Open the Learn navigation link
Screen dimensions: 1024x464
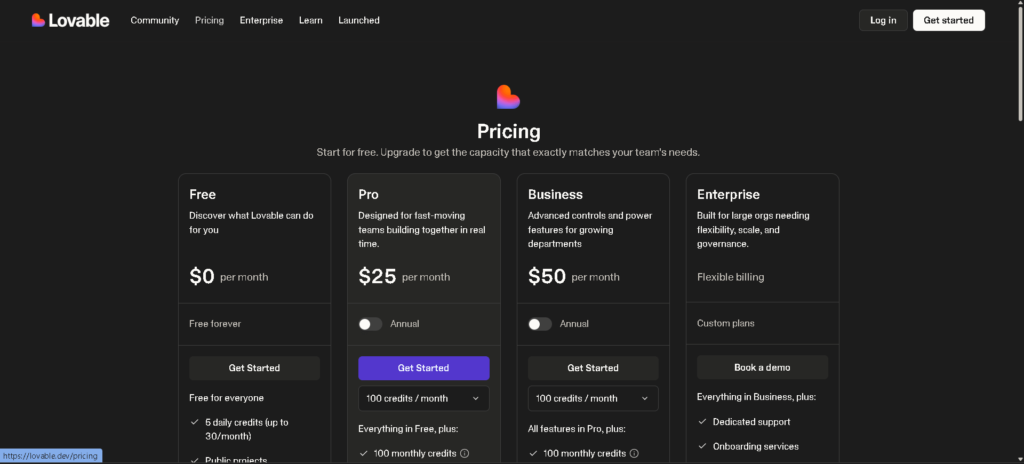(310, 20)
